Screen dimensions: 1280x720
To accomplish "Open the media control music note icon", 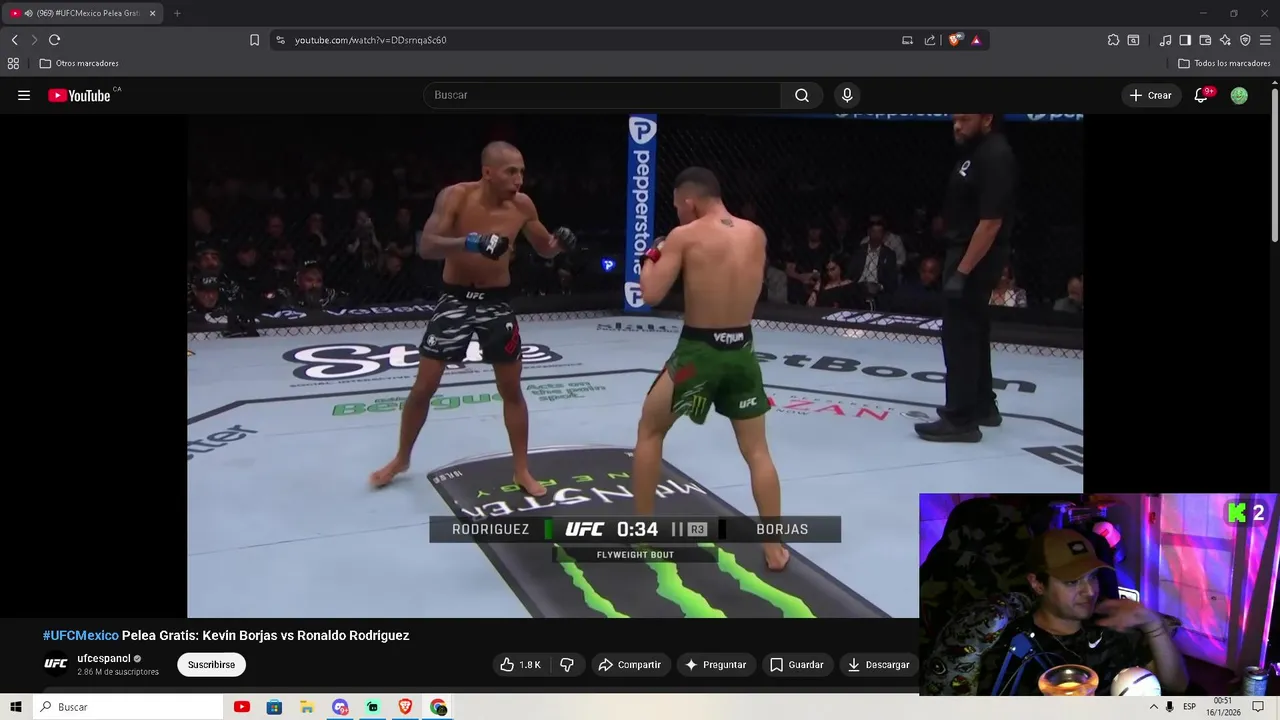I will [1165, 40].
